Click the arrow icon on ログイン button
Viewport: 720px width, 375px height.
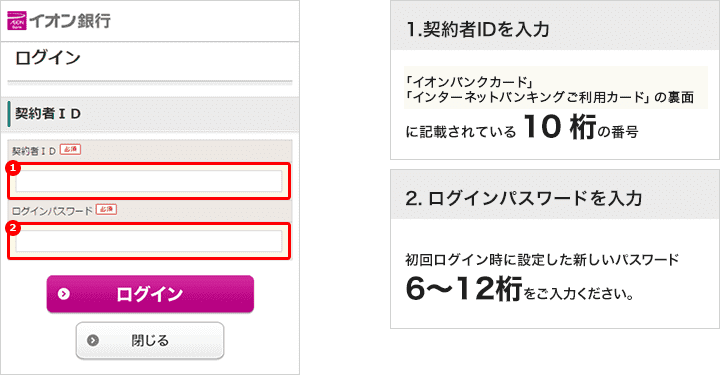(64, 294)
